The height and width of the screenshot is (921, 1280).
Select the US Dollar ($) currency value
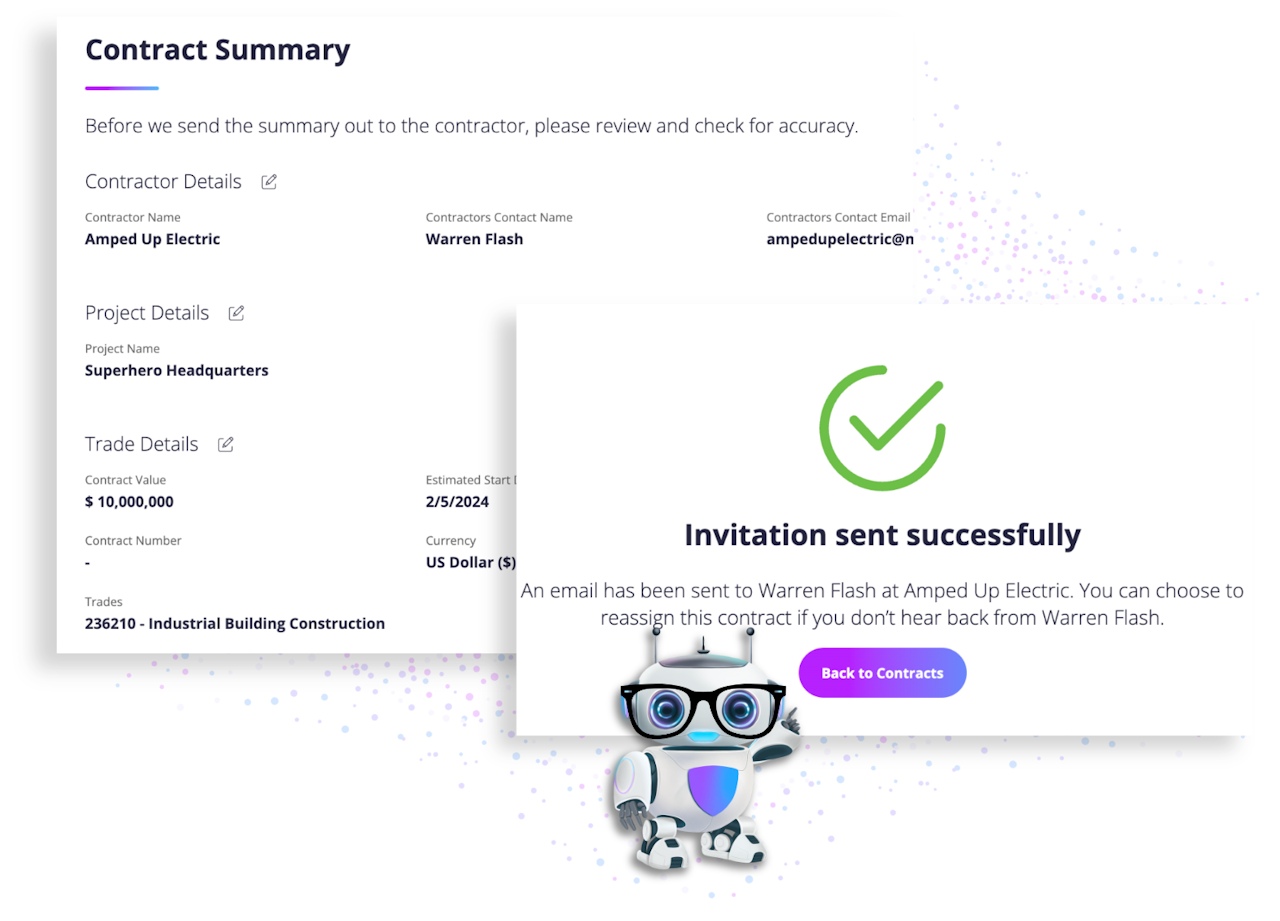point(470,562)
